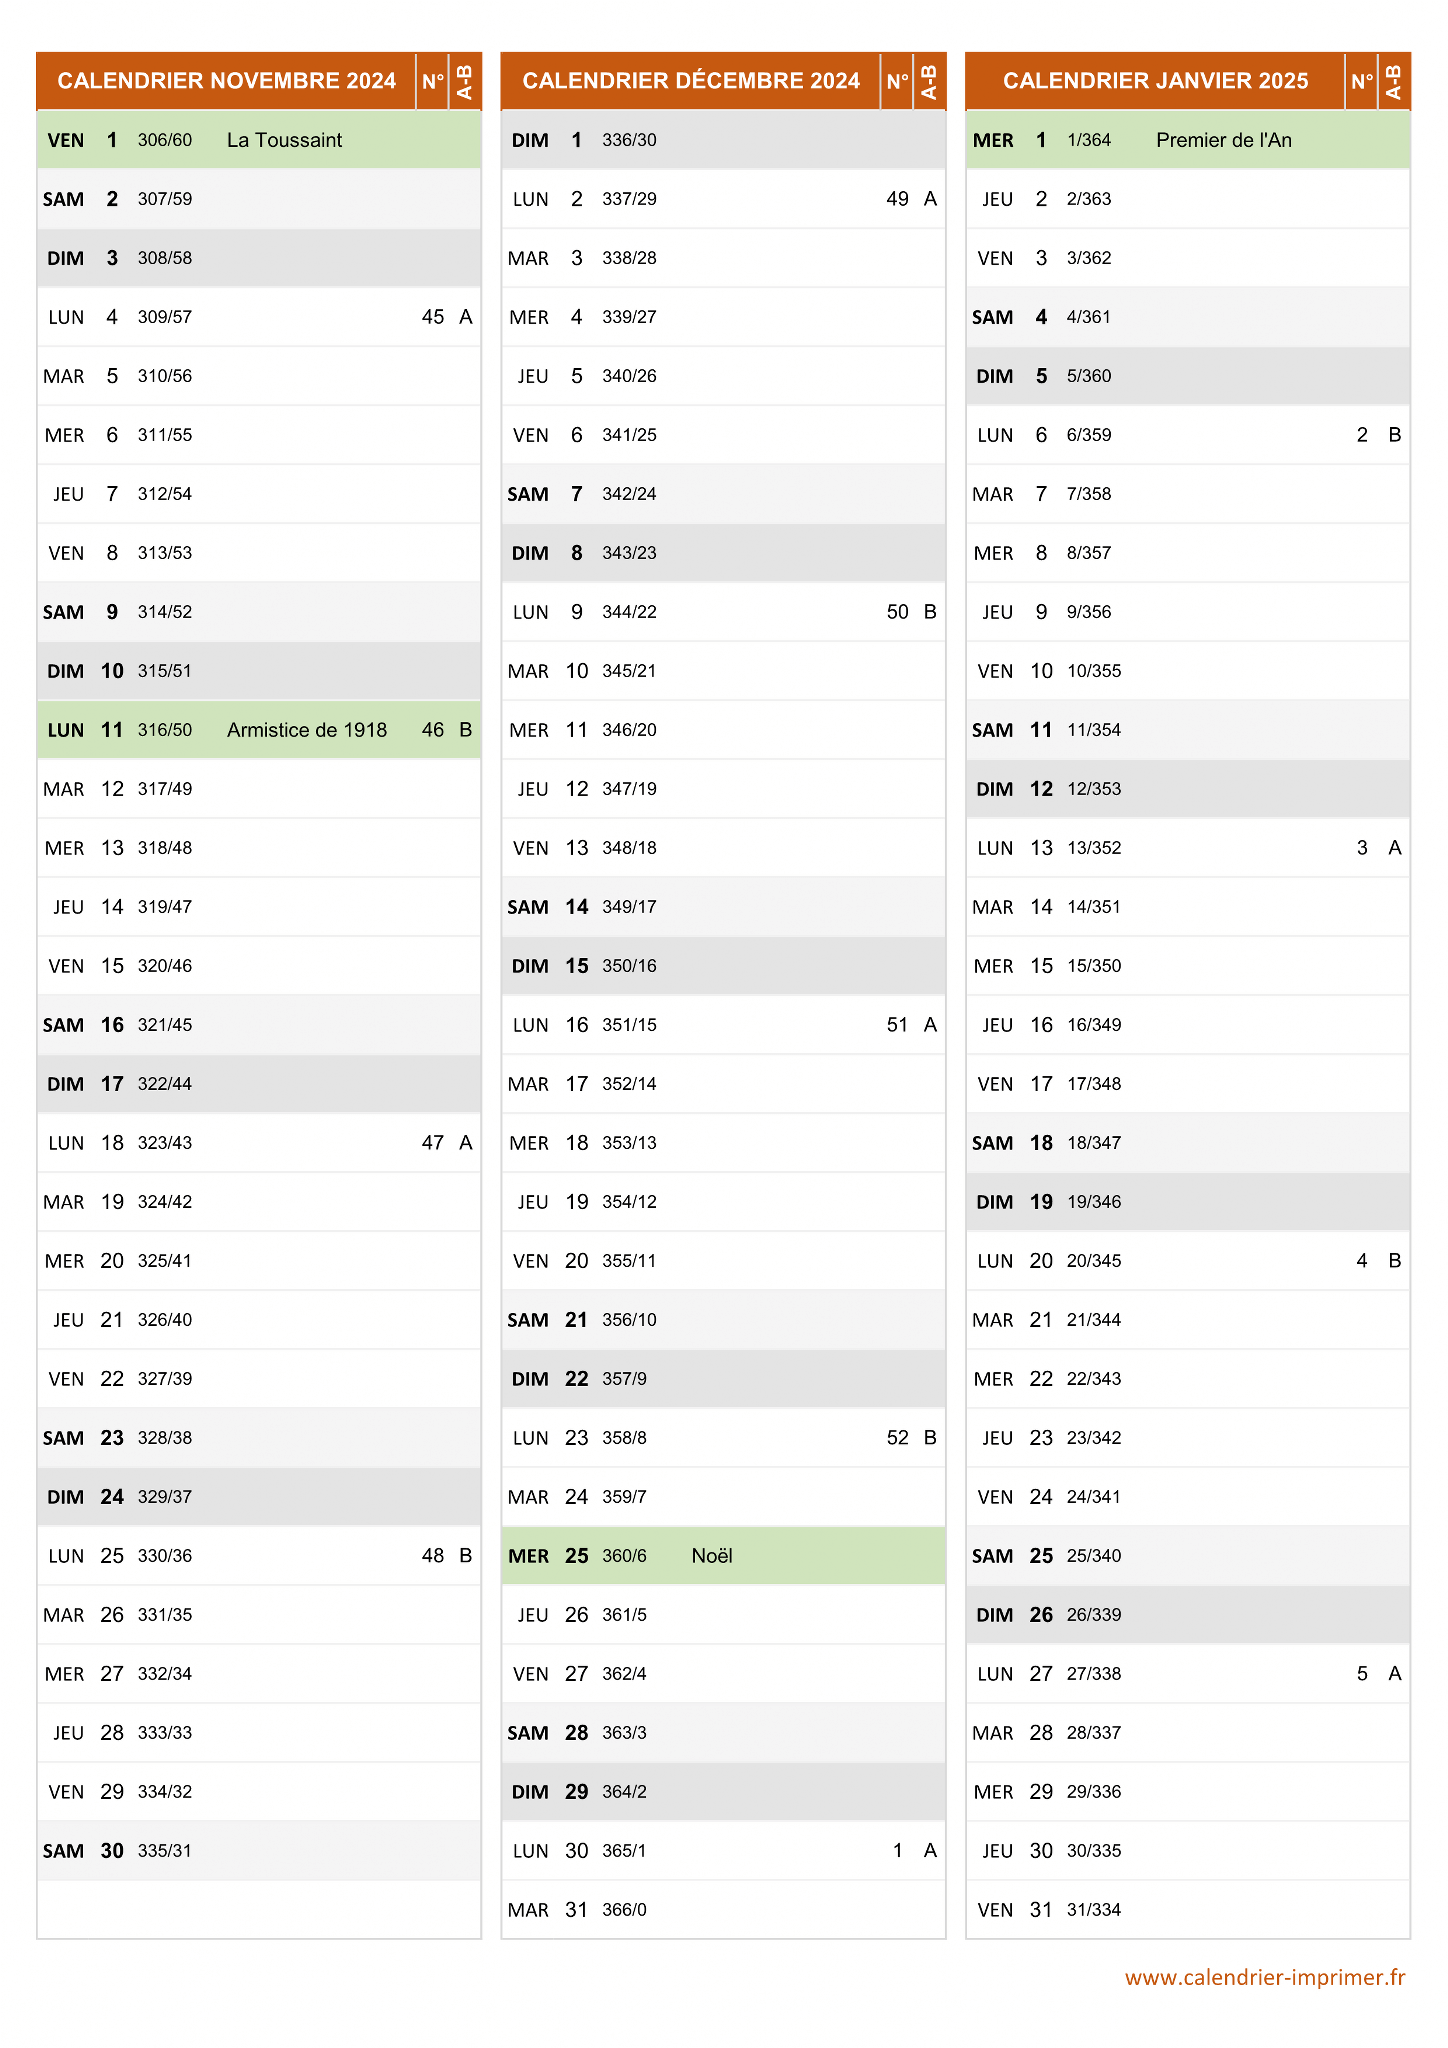This screenshot has height=2048, width=1448.
Task: Select week number 45 in November
Action: (433, 317)
